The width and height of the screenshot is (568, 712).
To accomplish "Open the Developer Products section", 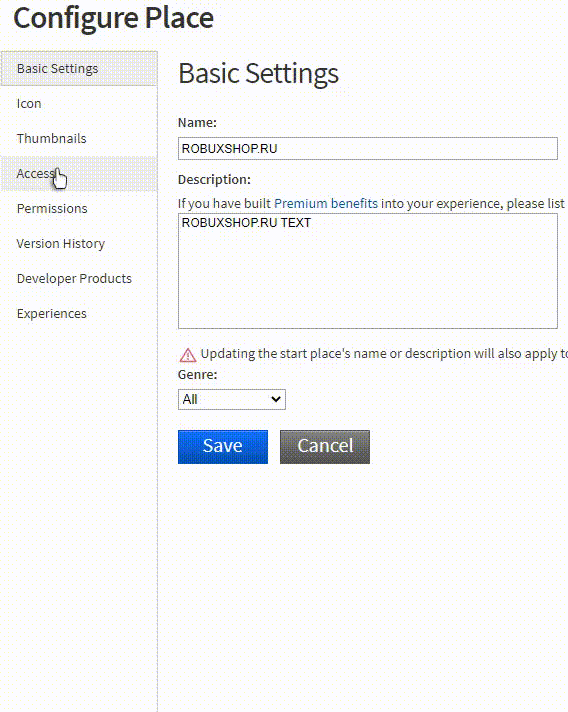I will (x=79, y=278).
